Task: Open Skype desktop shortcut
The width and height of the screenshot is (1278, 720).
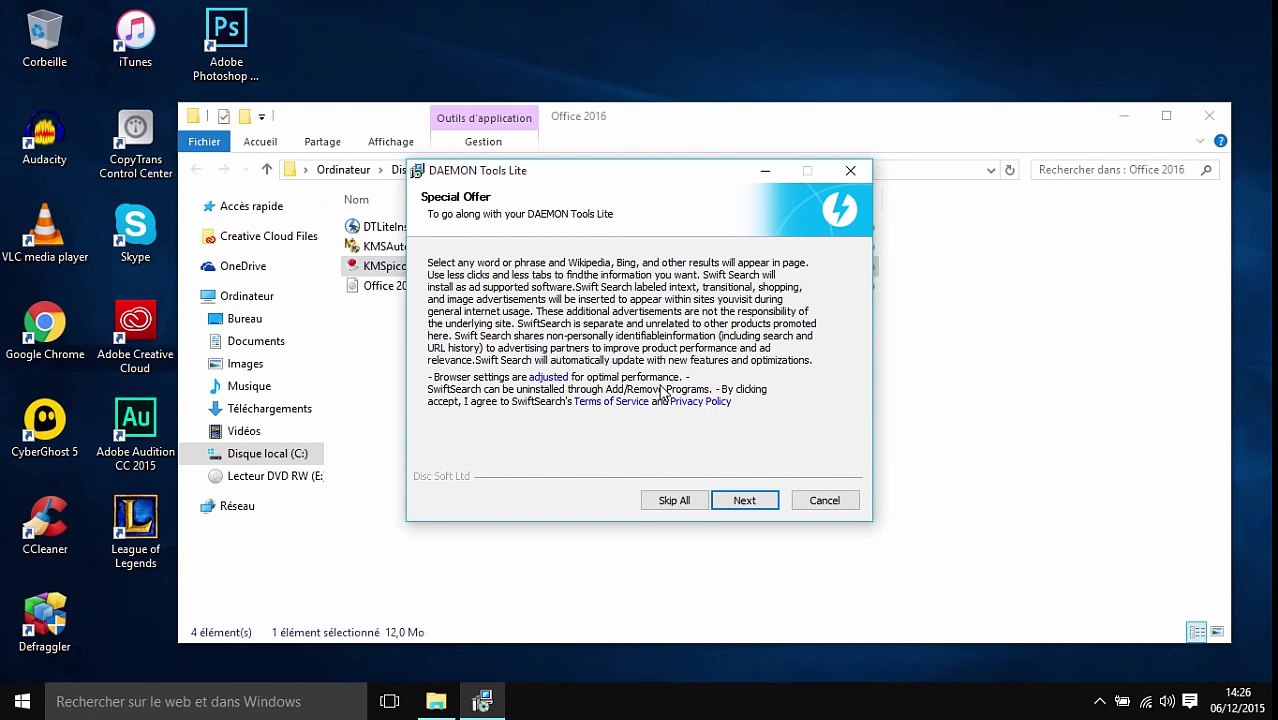Action: point(135,234)
